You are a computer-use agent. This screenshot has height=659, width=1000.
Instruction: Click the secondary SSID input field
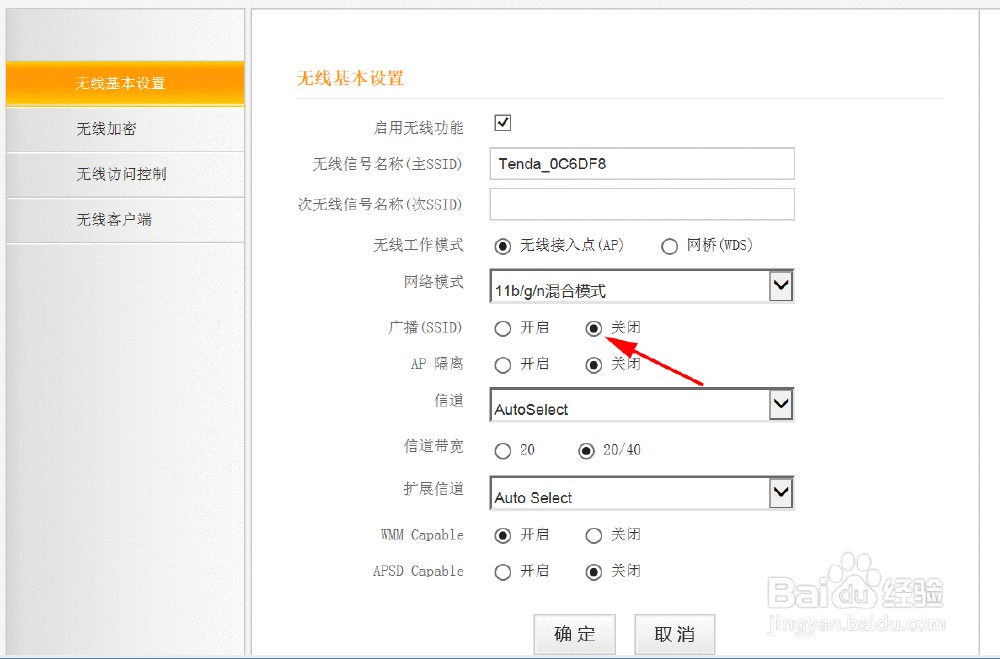pos(641,204)
